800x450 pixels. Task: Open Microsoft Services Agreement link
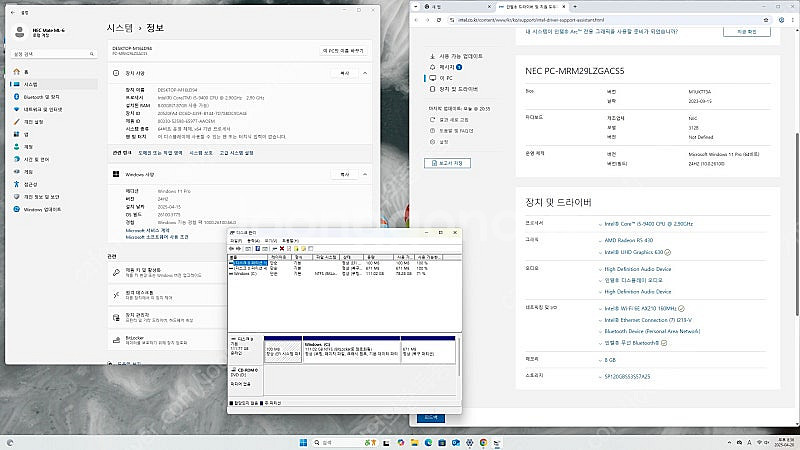pyautogui.click(x=147, y=231)
